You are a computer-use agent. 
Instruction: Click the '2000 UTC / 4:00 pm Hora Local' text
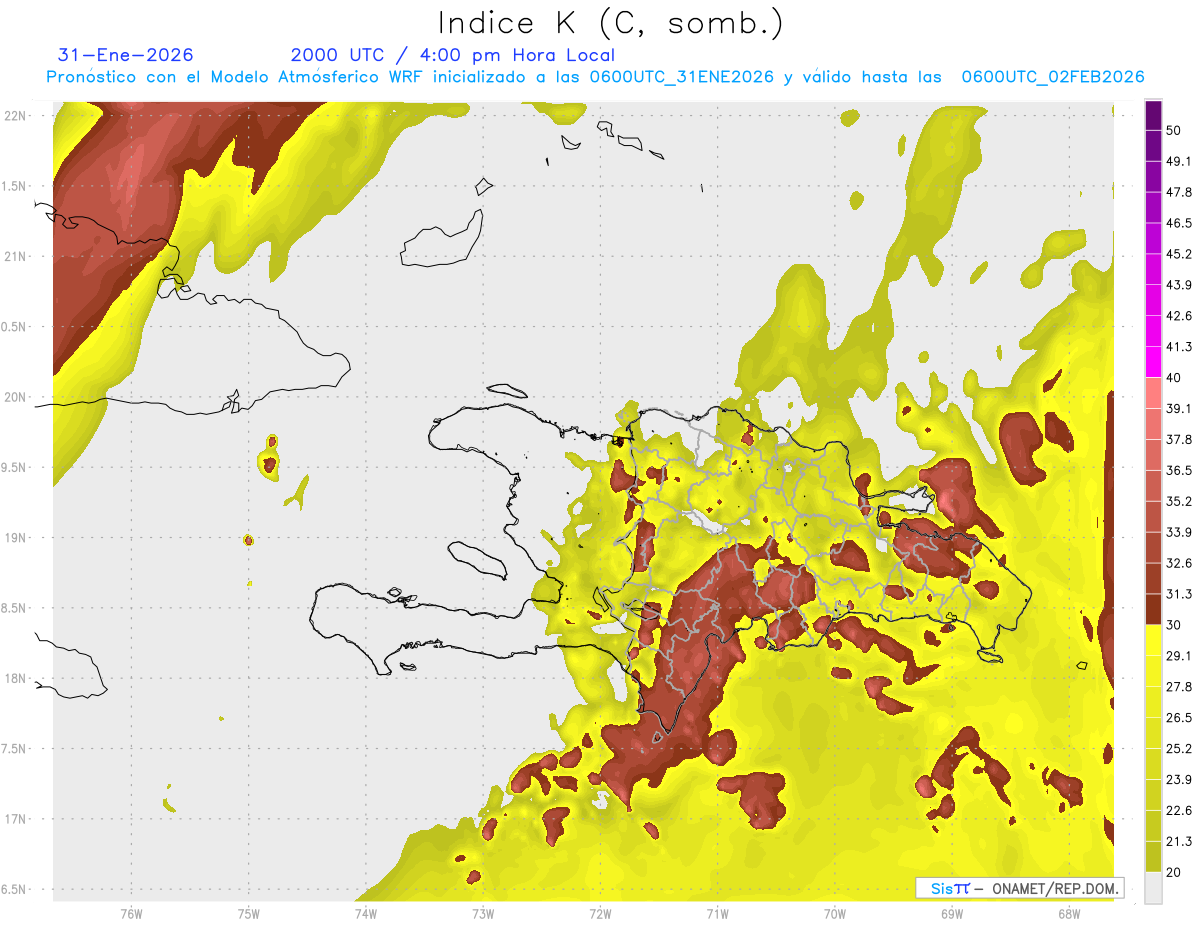tap(453, 55)
